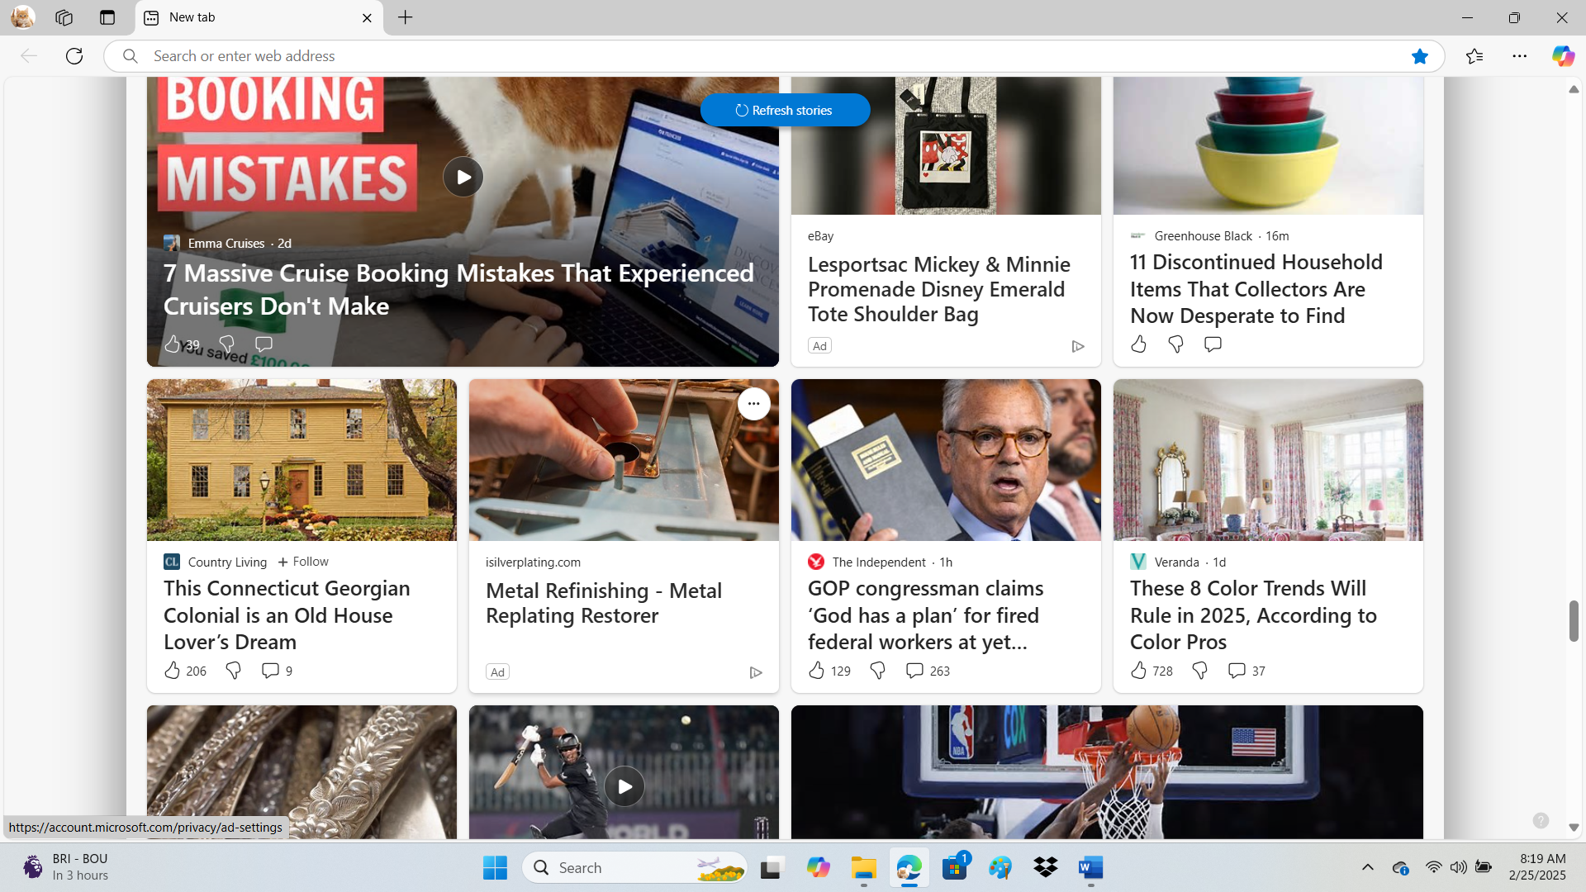Open comments on Cruise Booking Mistakes story
This screenshot has width=1586, height=892.
[264, 344]
